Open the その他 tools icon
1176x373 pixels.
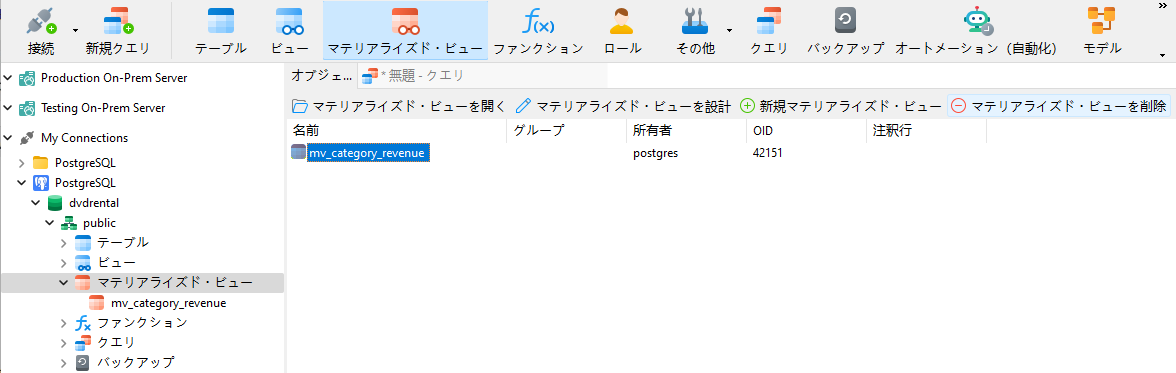[x=695, y=30]
